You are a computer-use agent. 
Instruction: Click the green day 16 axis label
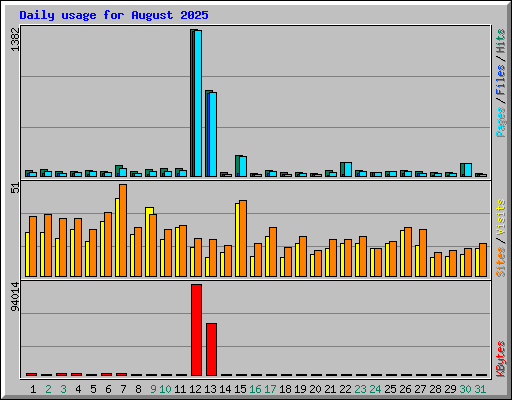pyautogui.click(x=255, y=389)
